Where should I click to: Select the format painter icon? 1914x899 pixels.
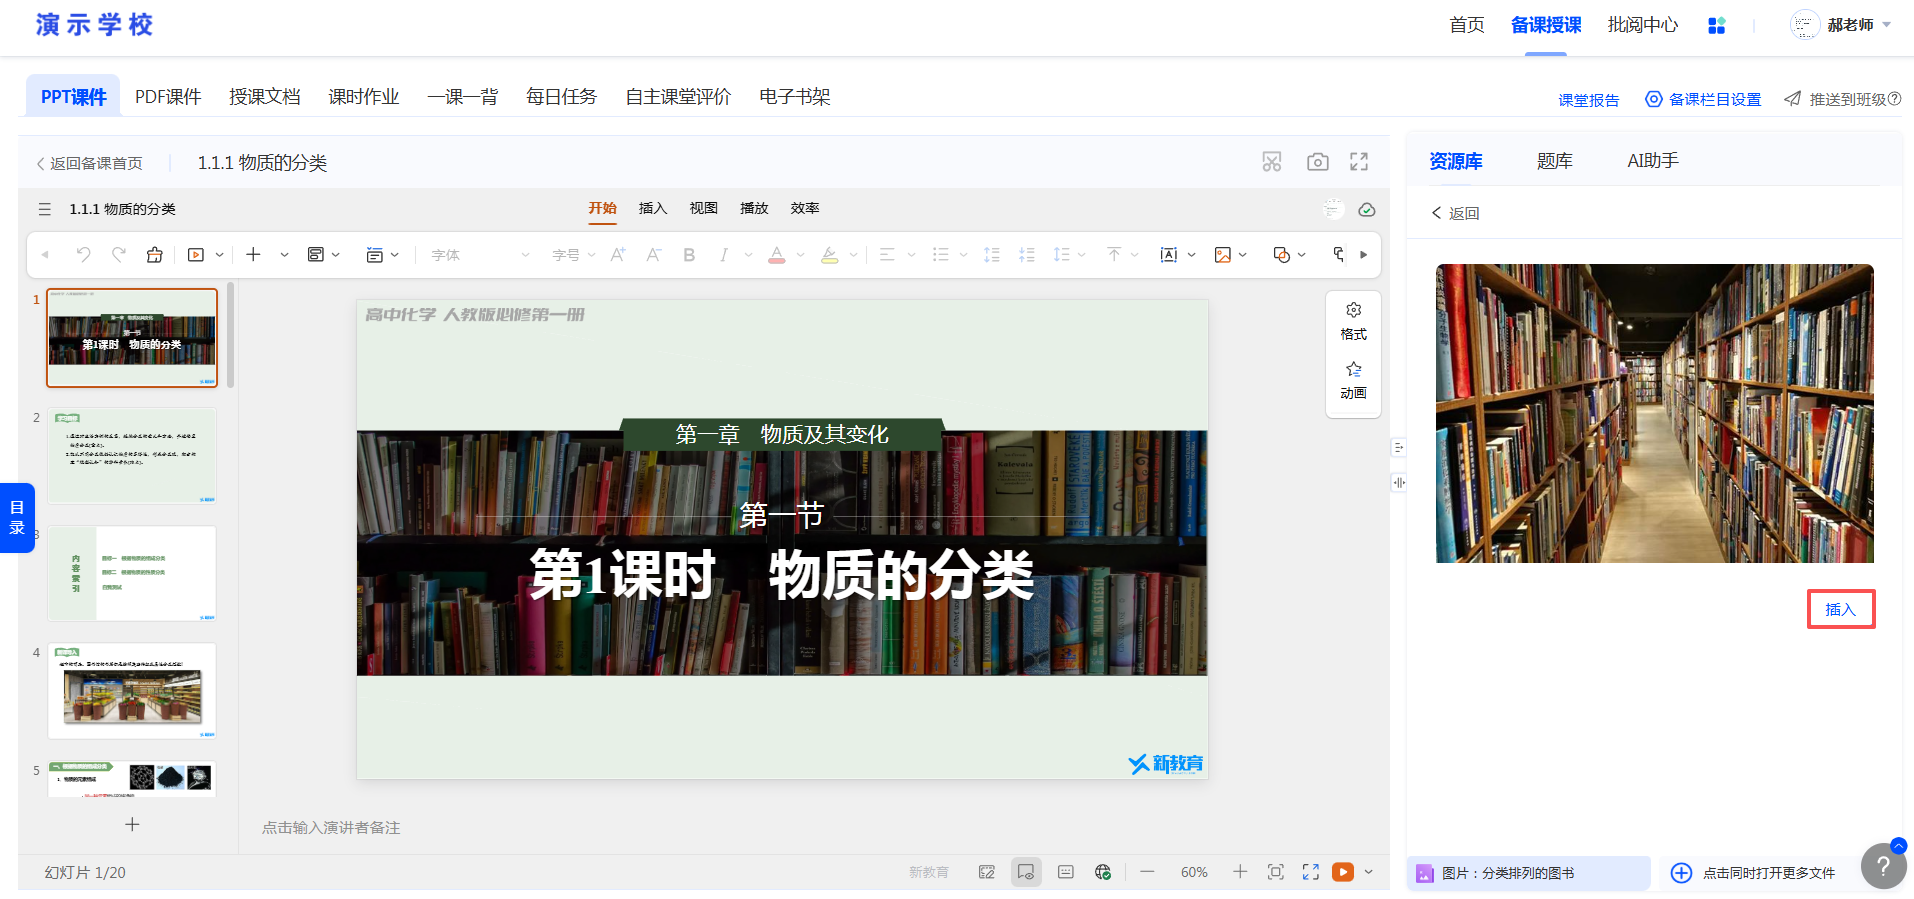click(154, 255)
